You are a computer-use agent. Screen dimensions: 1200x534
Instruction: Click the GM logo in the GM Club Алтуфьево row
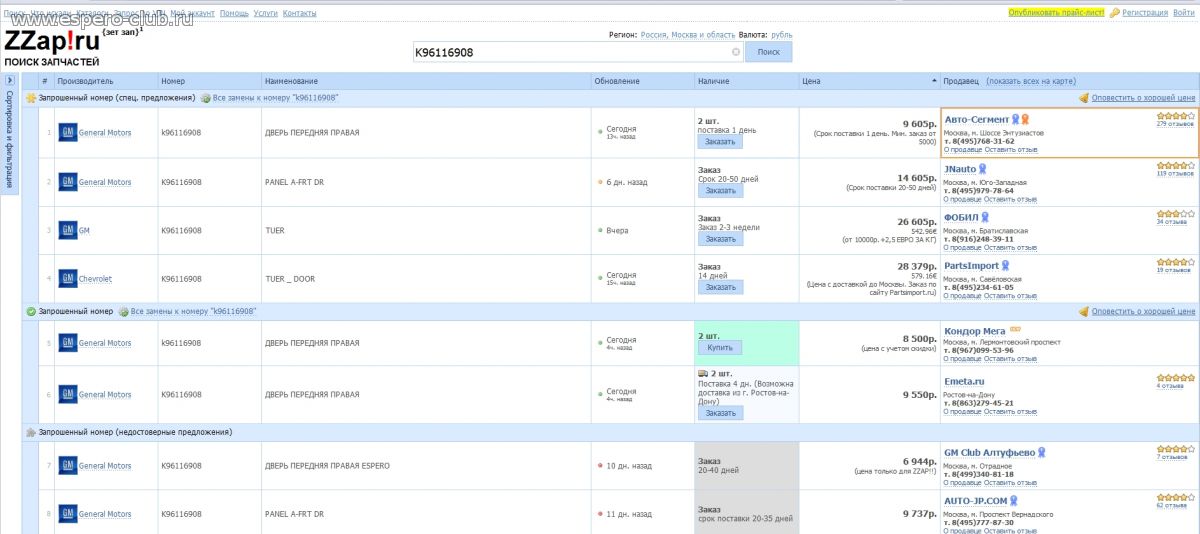[68, 465]
